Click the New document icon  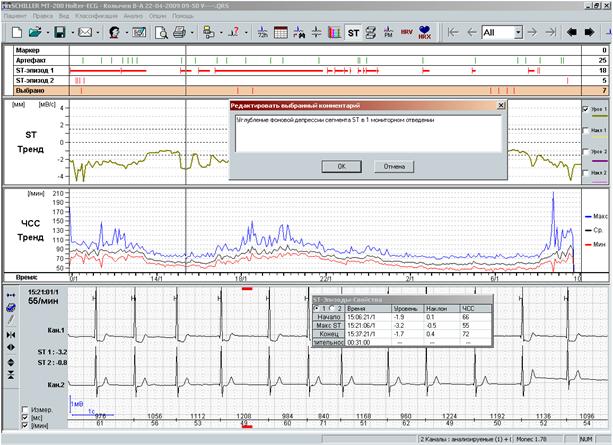17,32
